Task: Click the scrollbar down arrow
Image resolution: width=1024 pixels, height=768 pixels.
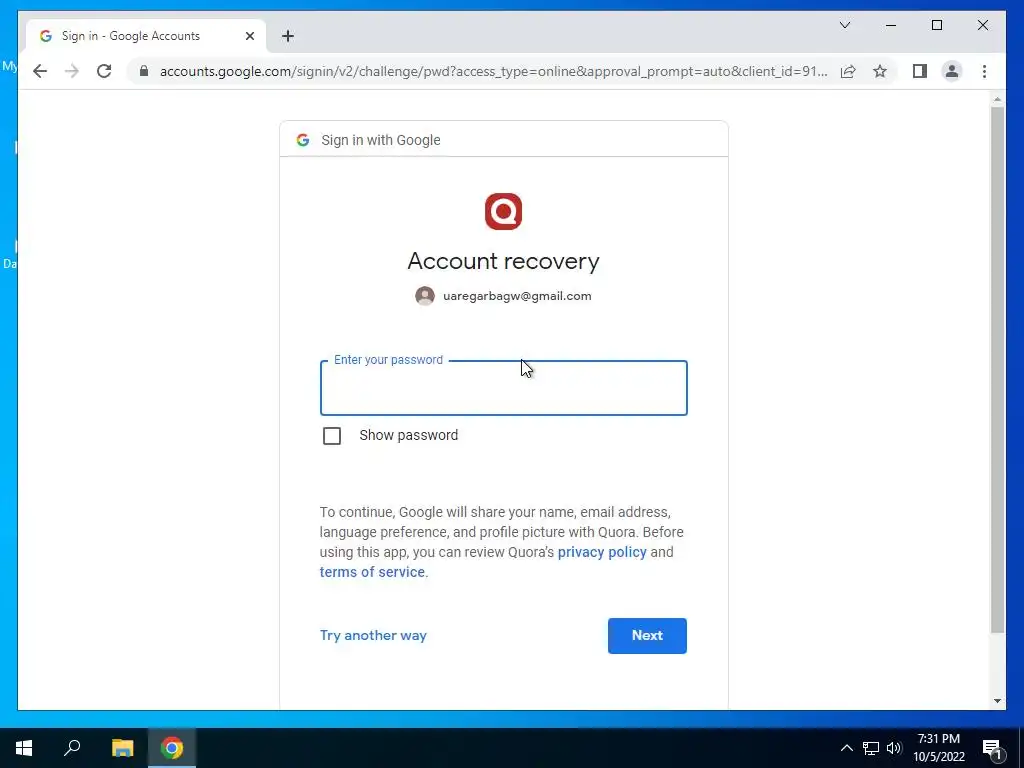Action: [997, 701]
